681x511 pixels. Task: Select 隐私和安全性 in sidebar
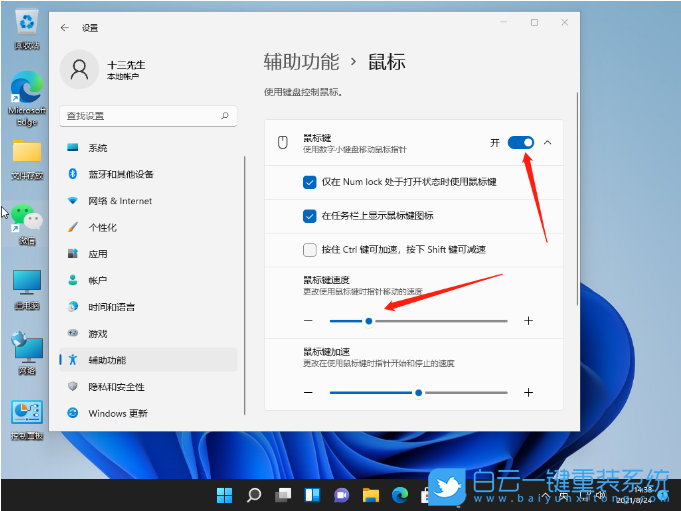tap(149, 387)
